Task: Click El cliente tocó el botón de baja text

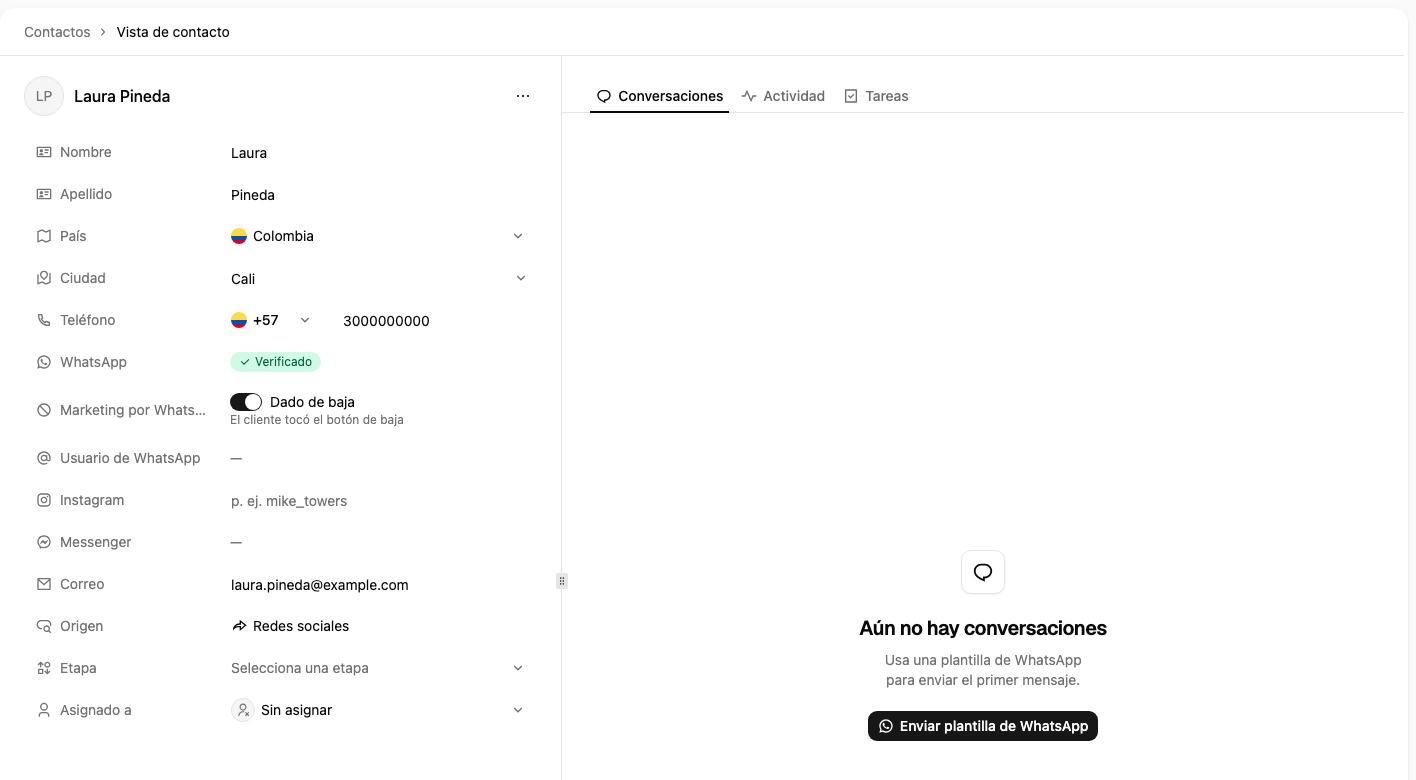Action: tap(317, 420)
